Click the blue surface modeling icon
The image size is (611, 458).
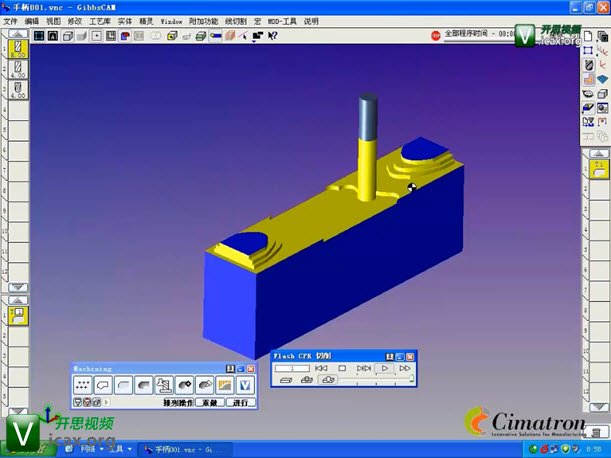[x=603, y=80]
